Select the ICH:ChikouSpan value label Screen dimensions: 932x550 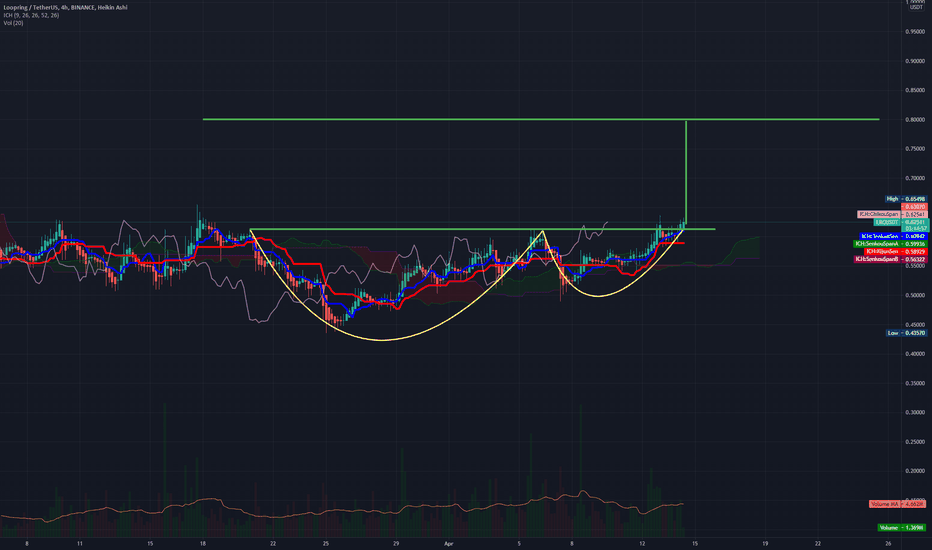click(x=892, y=214)
